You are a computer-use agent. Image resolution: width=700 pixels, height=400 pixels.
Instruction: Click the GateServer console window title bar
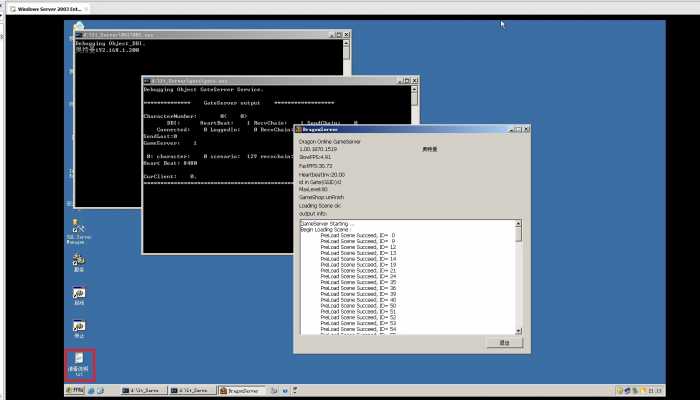[270, 79]
